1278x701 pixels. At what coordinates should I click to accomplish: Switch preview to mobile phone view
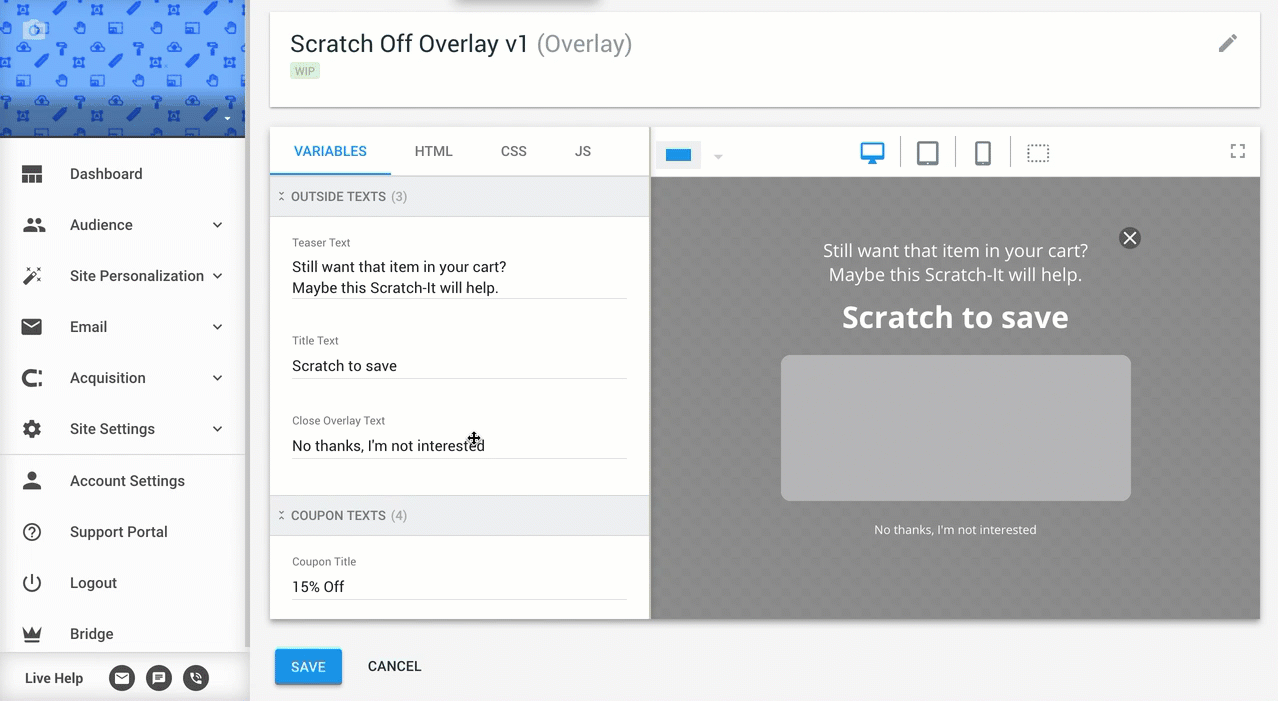click(x=983, y=153)
